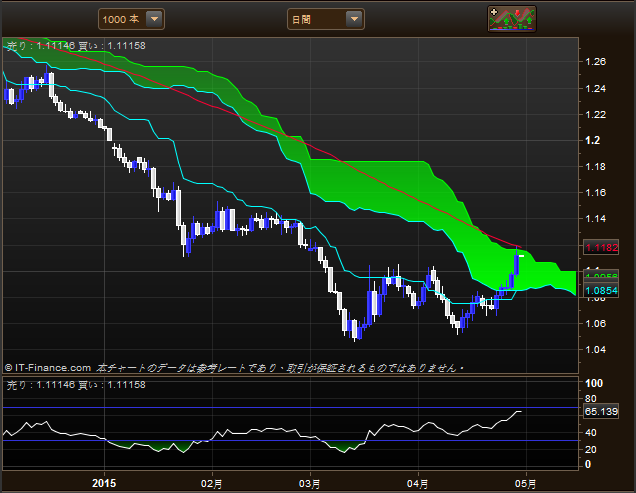Select the main chart bid/ask quote text
This screenshot has width=636, height=493.
[76, 46]
